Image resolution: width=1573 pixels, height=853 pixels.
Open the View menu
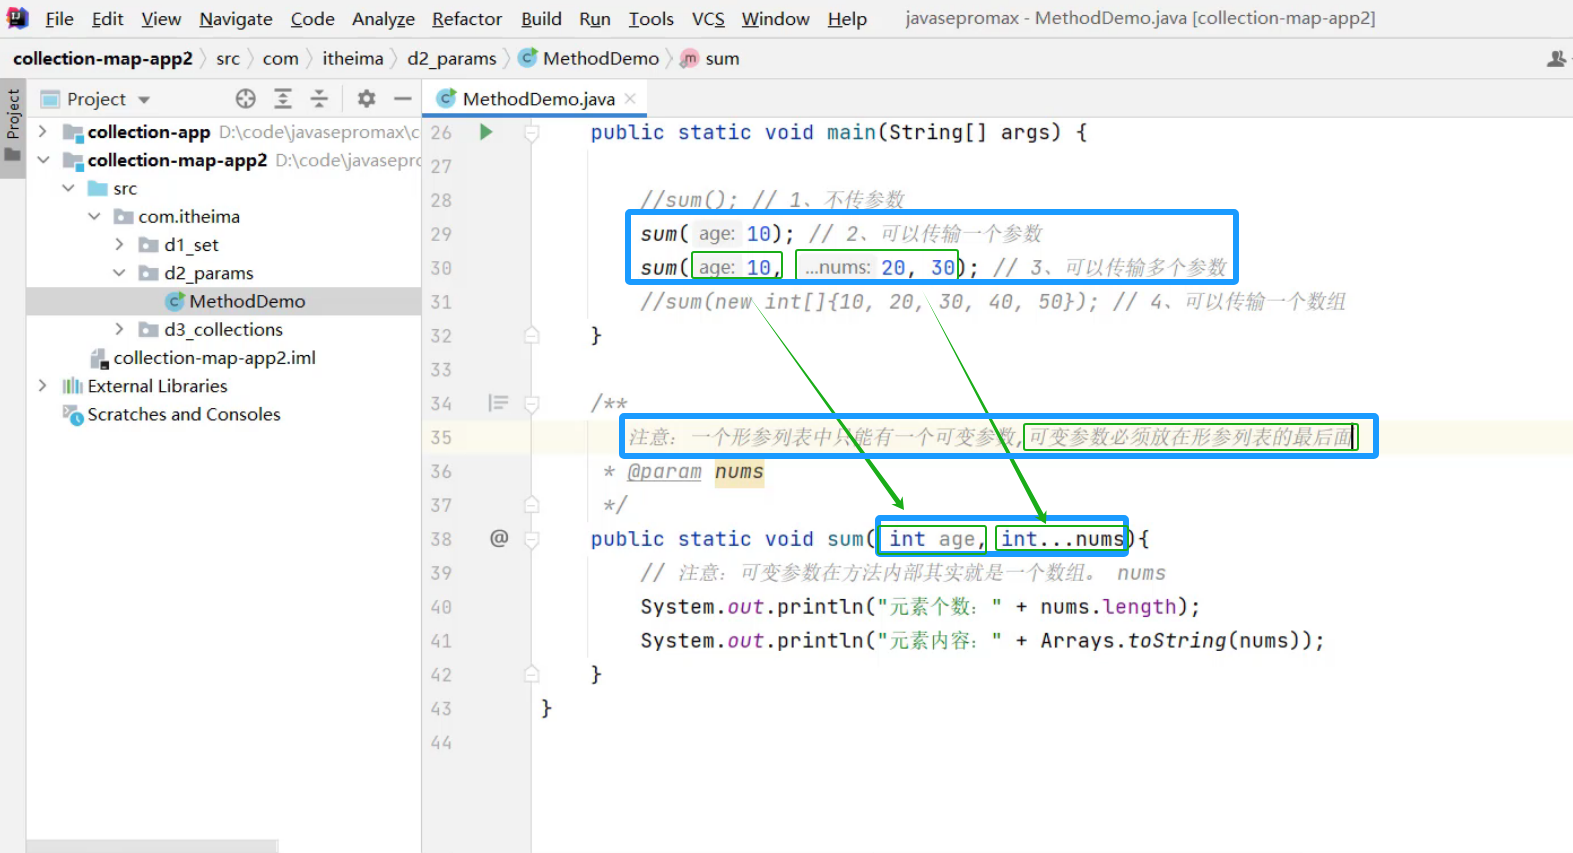point(161,19)
